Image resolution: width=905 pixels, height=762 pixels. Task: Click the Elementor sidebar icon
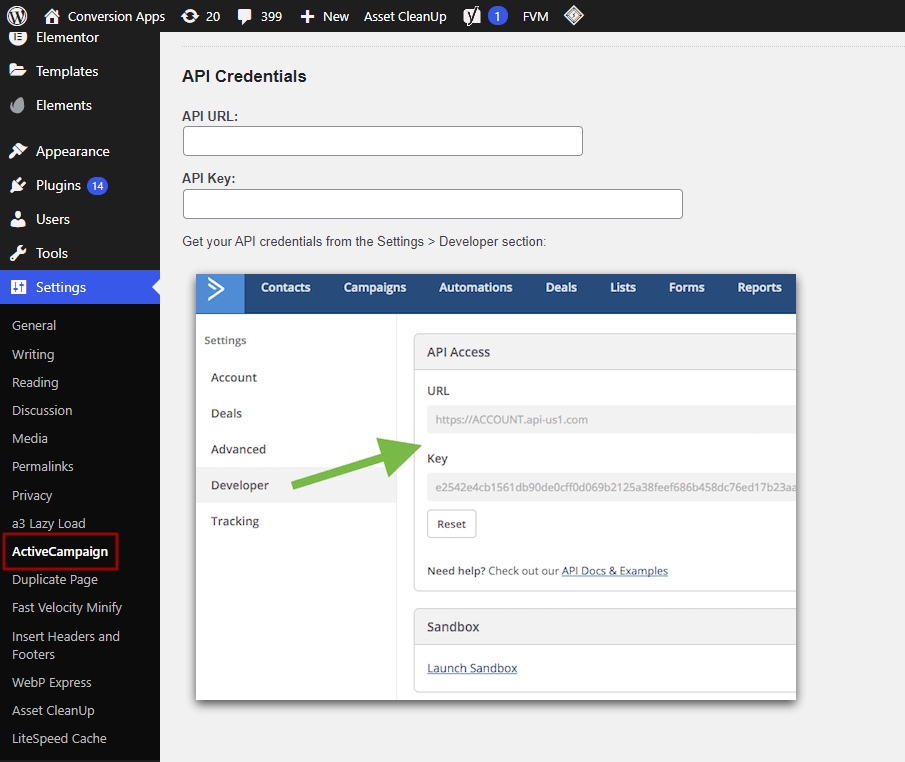[18, 38]
